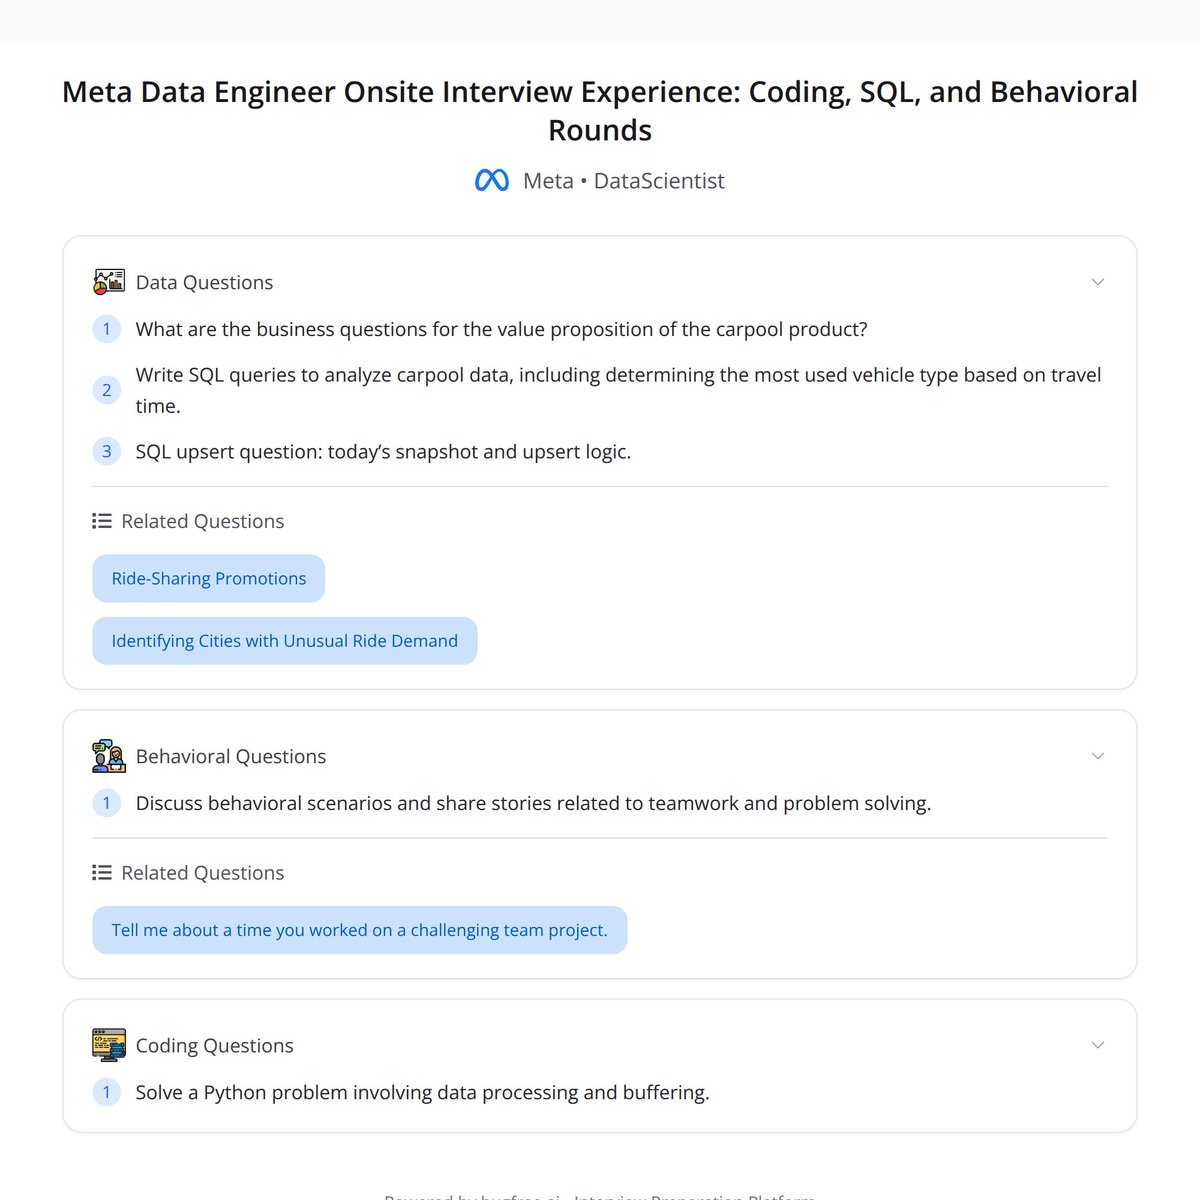Screen dimensions: 1200x1200
Task: Click the list icon beside Related Questions in Behavioral section
Action: [102, 873]
